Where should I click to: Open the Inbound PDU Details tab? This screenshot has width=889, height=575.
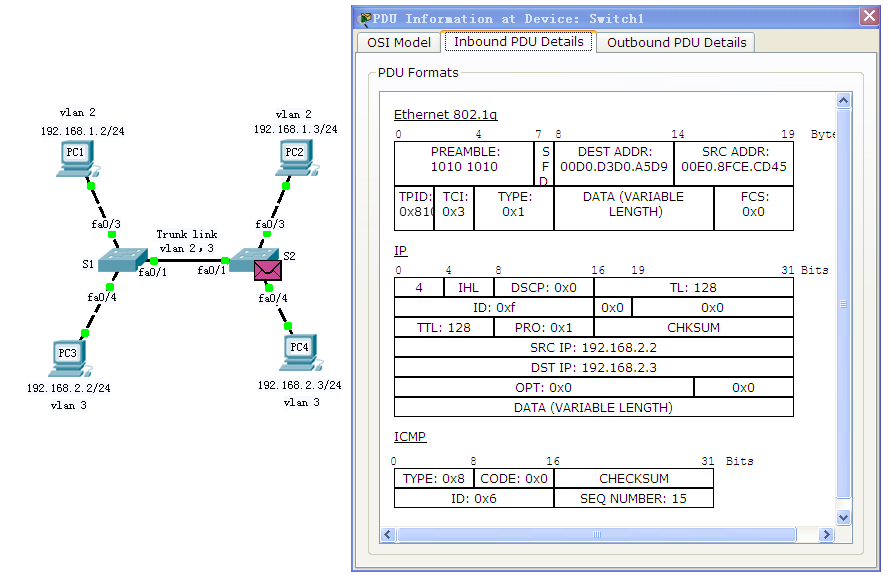[519, 41]
